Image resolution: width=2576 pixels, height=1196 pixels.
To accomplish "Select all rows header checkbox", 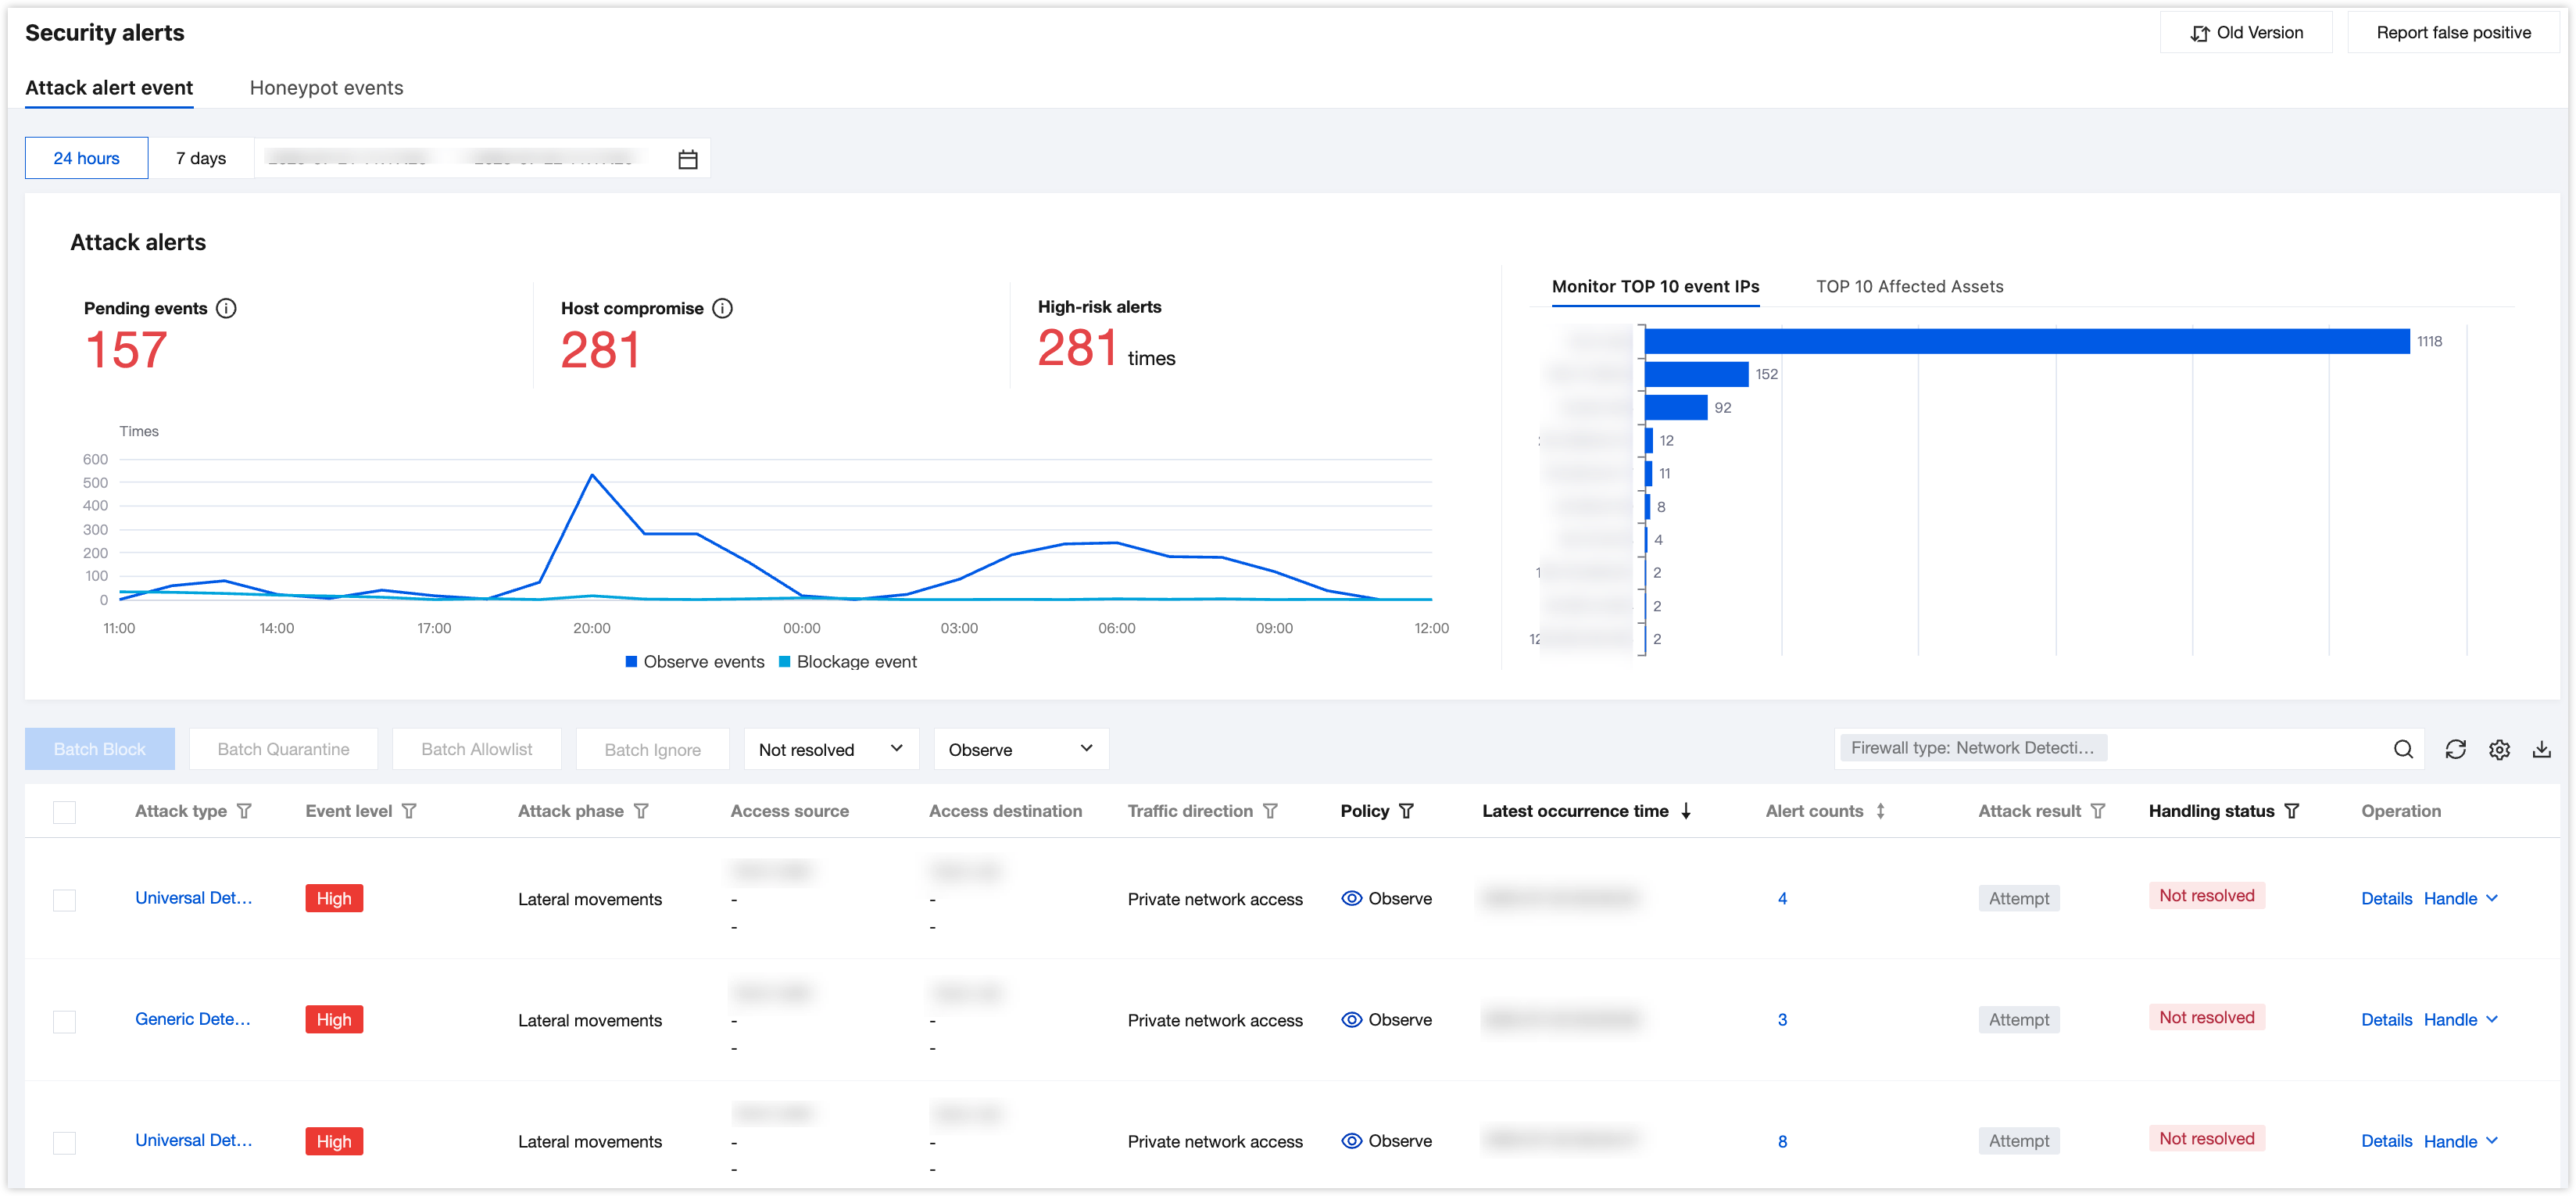I will 65,812.
